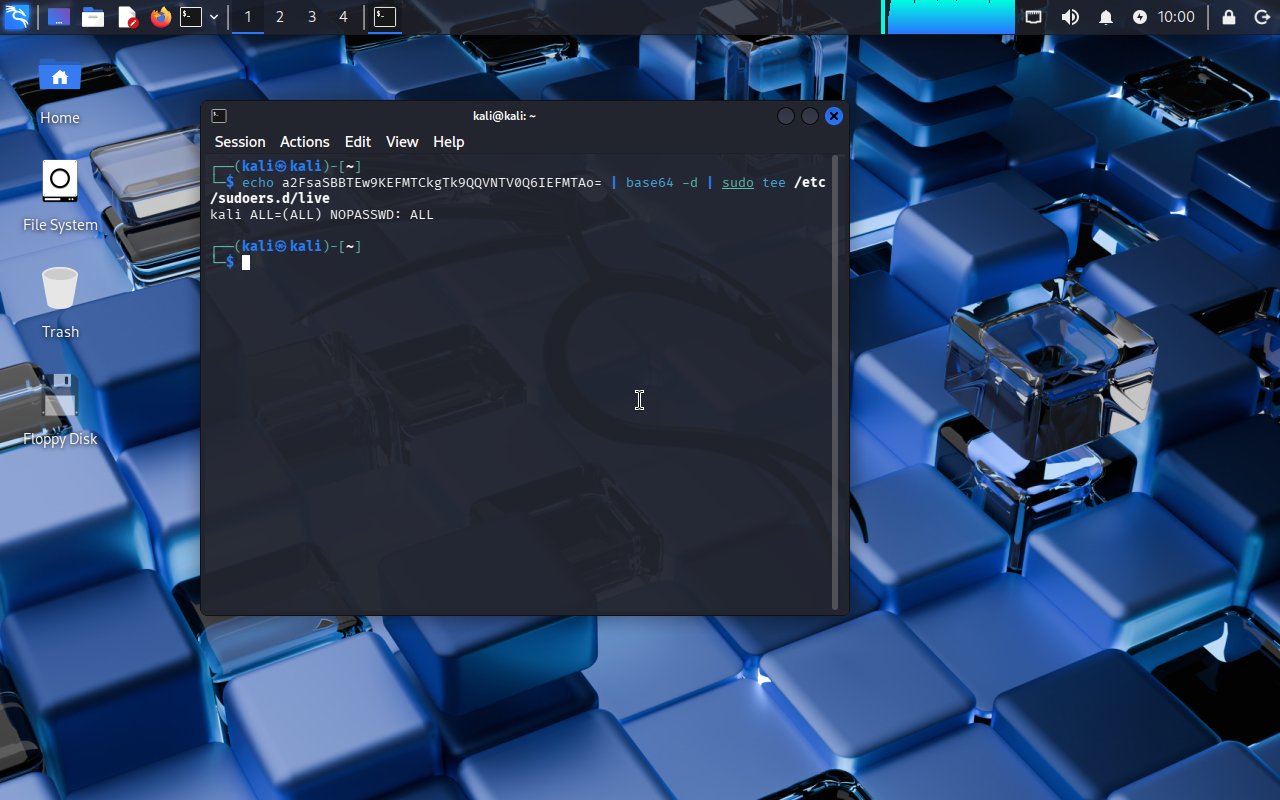1280x800 pixels.
Task: Switch to workspace 4
Action: point(343,17)
